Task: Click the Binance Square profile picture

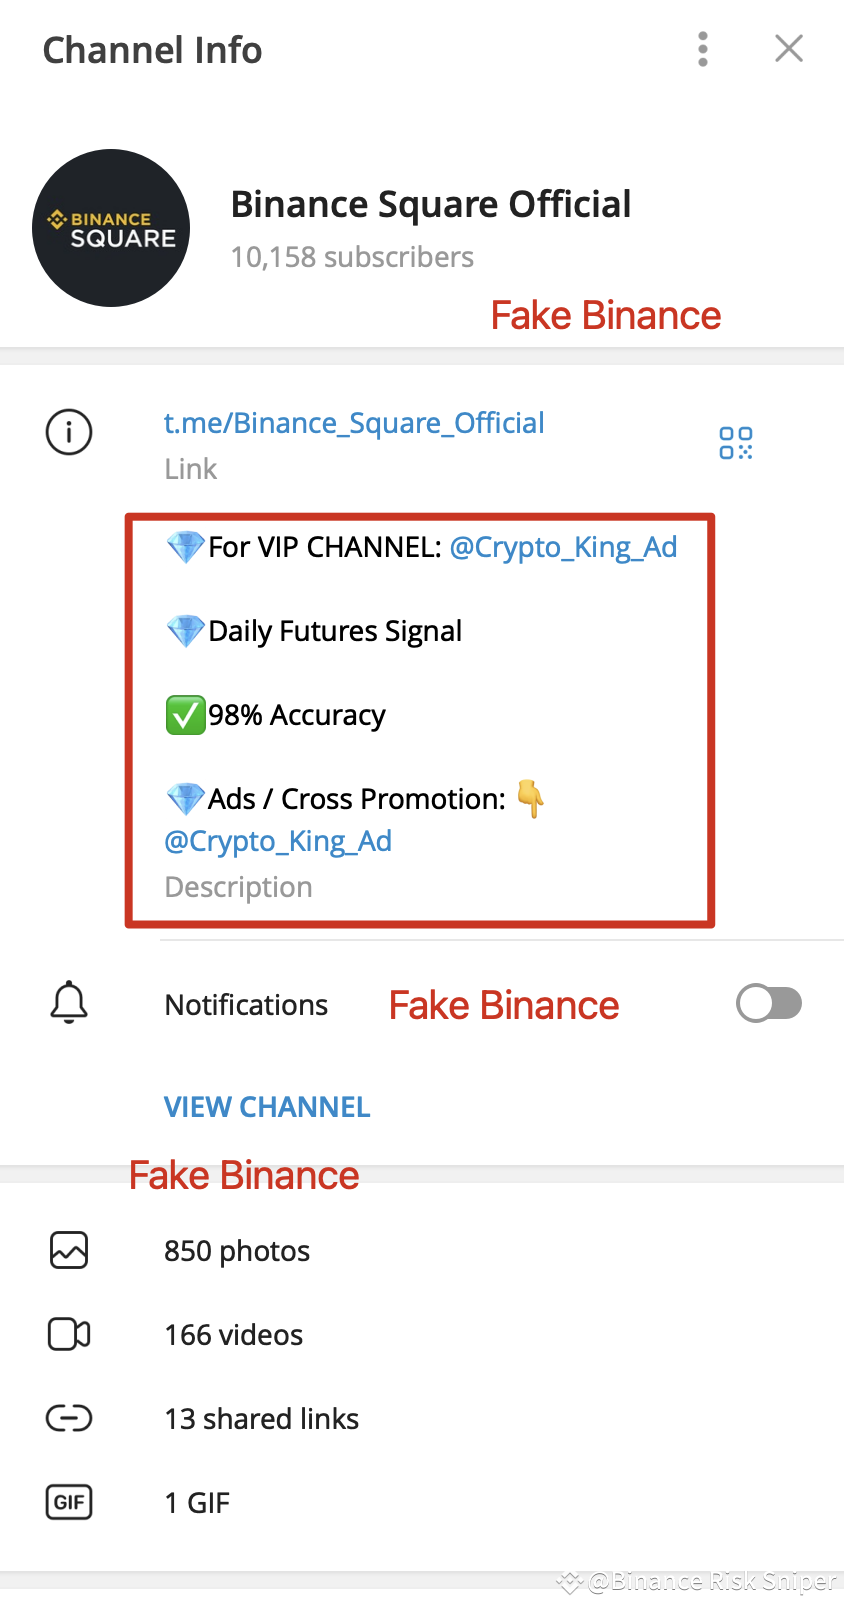Action: (x=111, y=228)
